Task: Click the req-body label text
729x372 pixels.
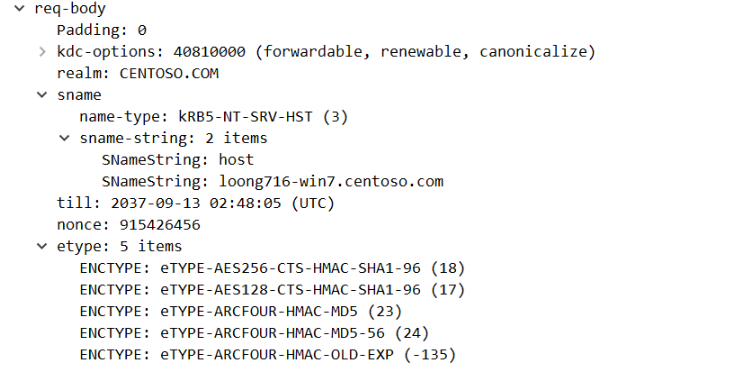Action: [x=70, y=9]
